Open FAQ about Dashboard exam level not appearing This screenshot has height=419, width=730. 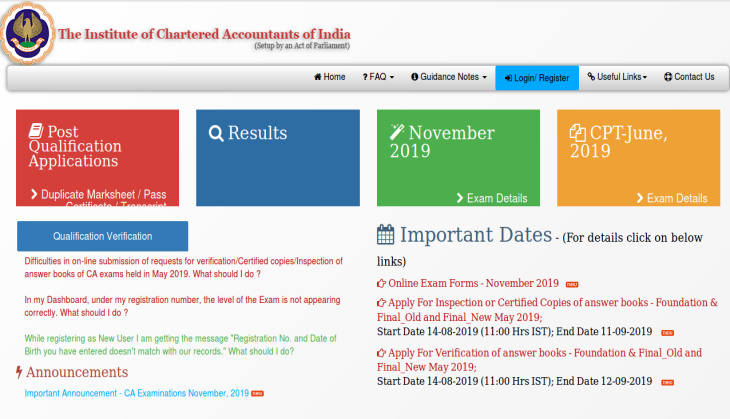coord(182,306)
